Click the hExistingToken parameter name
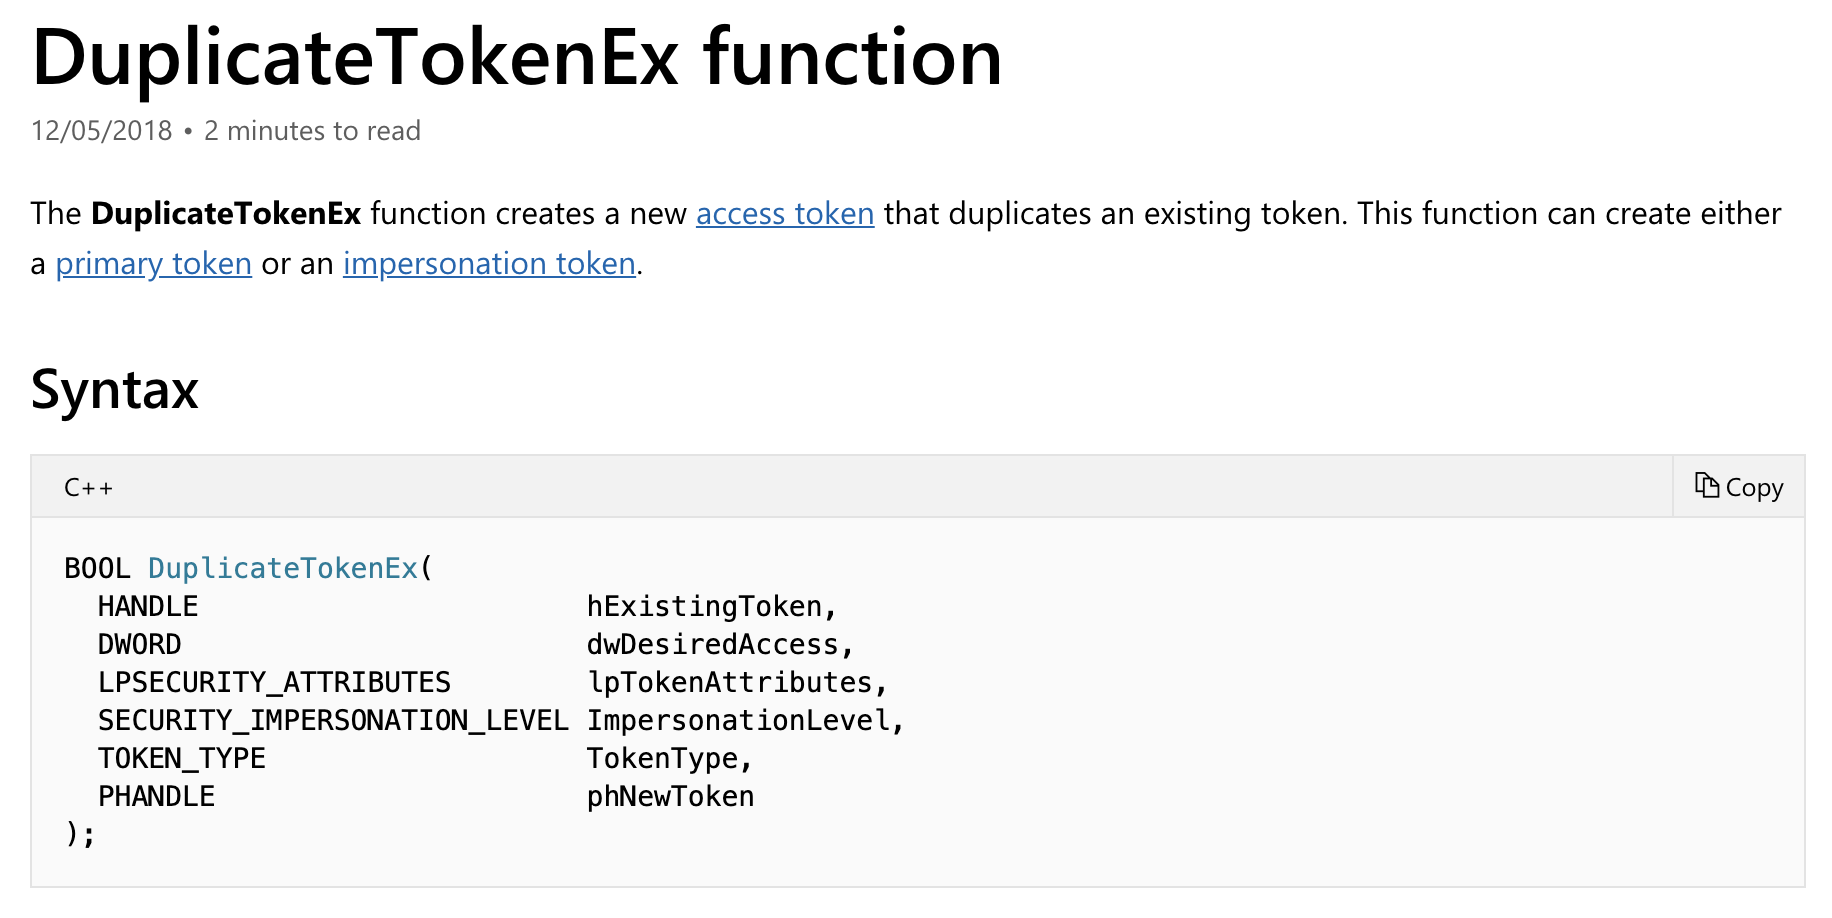Viewport: 1832px width, 918px height. tap(704, 606)
